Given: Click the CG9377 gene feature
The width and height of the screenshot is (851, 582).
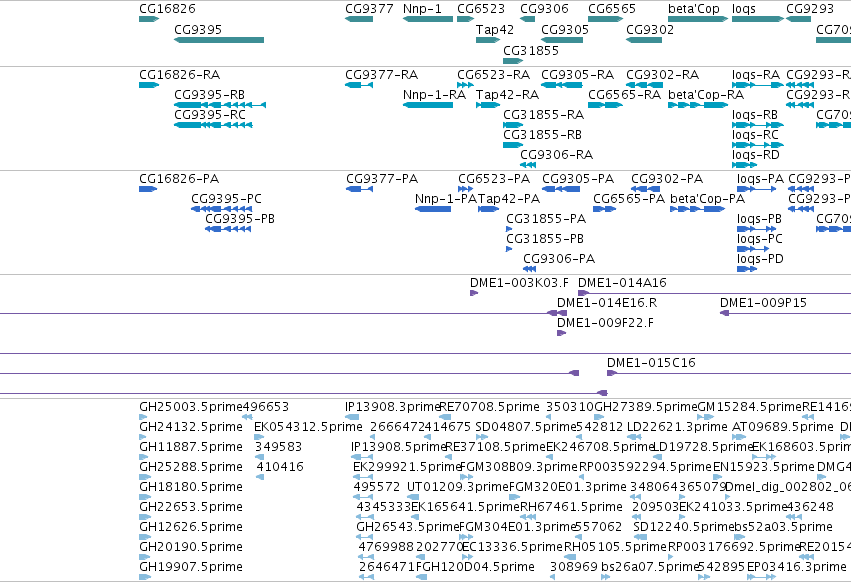Looking at the screenshot, I should [x=359, y=19].
